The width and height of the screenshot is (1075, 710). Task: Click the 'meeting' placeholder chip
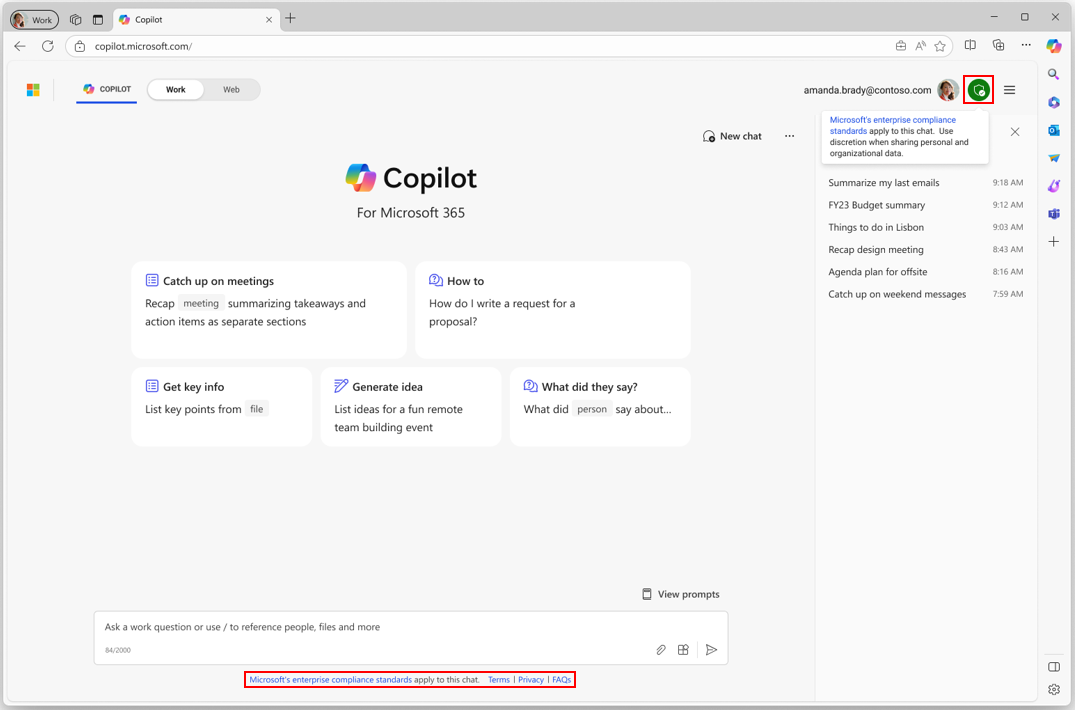click(x=201, y=303)
